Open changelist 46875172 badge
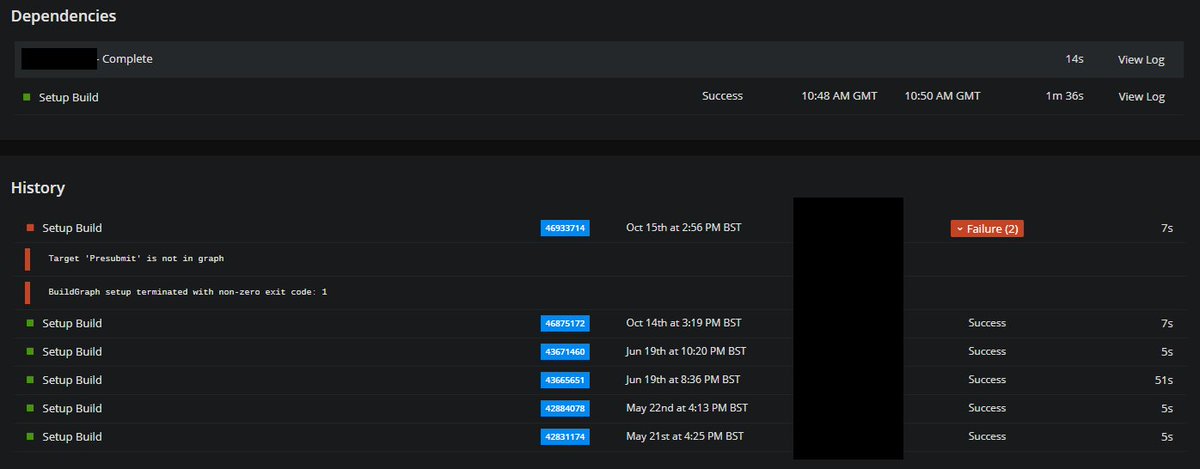Viewport: 1200px width, 469px height. pos(565,323)
